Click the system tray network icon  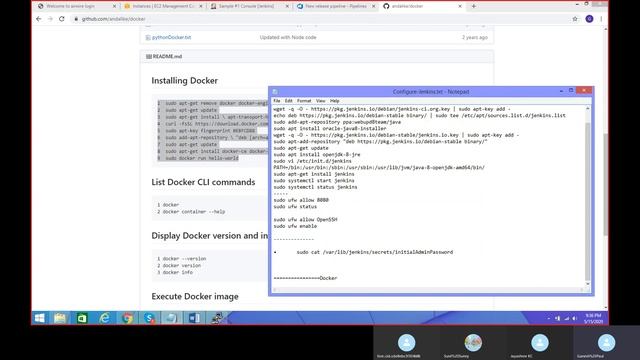click(566, 318)
